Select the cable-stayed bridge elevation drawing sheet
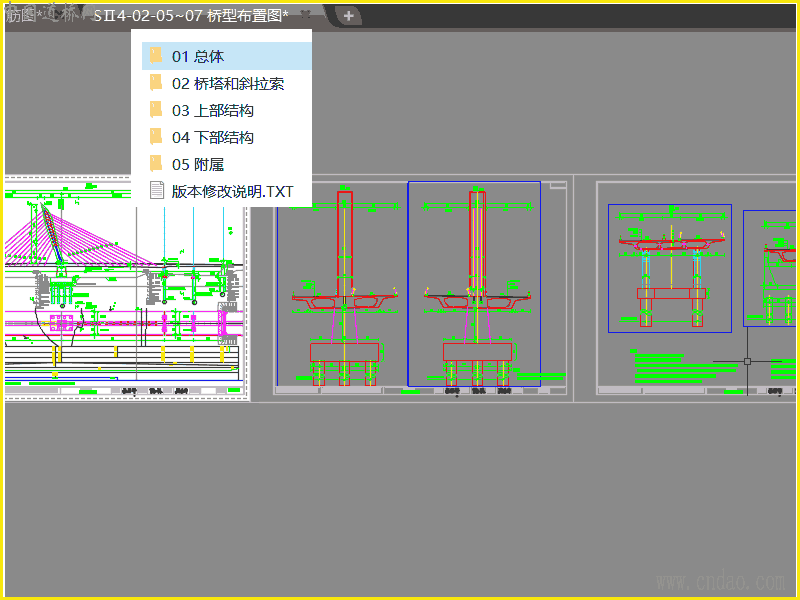Image resolution: width=800 pixels, height=600 pixels. pyautogui.click(x=125, y=288)
